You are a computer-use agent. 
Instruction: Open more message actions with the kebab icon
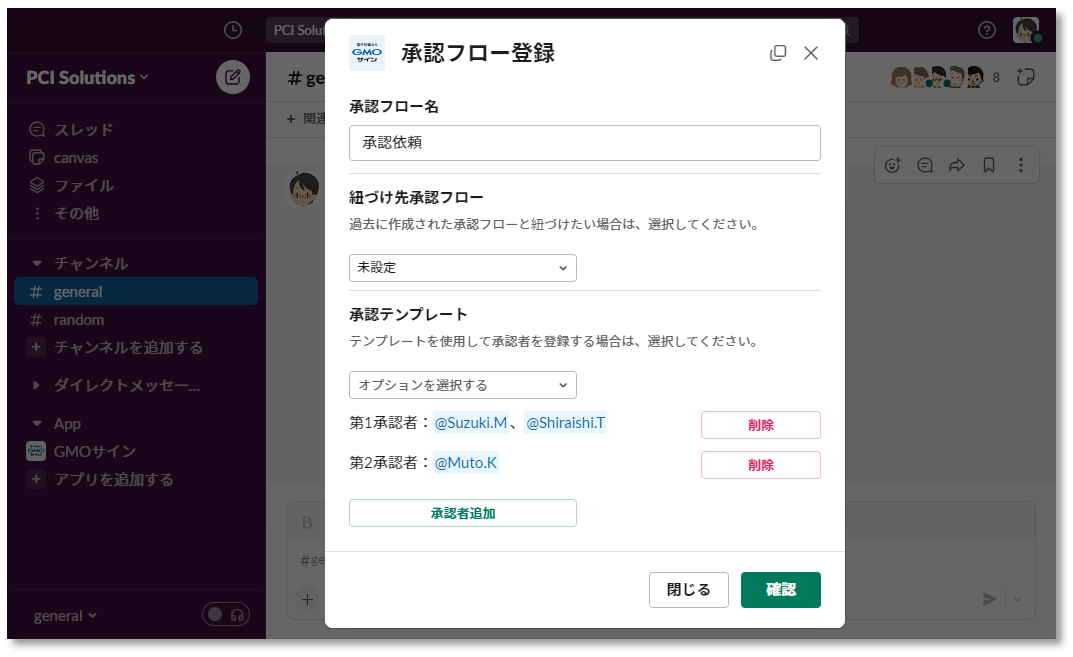click(1021, 165)
